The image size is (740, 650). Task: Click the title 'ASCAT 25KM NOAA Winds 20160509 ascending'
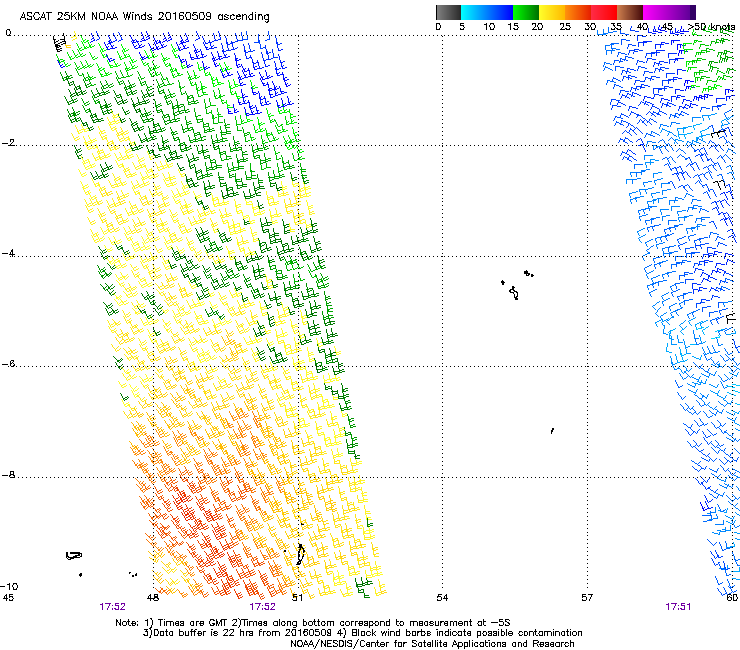pos(144,17)
